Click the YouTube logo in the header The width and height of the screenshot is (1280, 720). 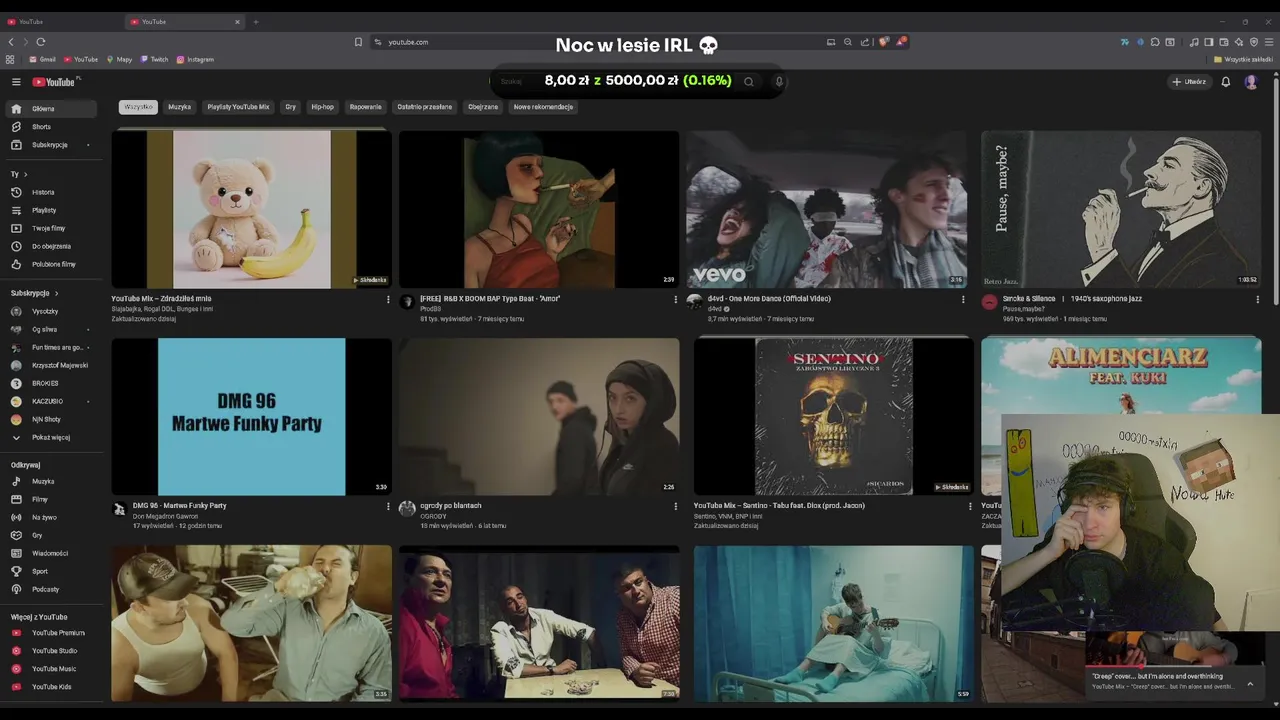[53, 82]
